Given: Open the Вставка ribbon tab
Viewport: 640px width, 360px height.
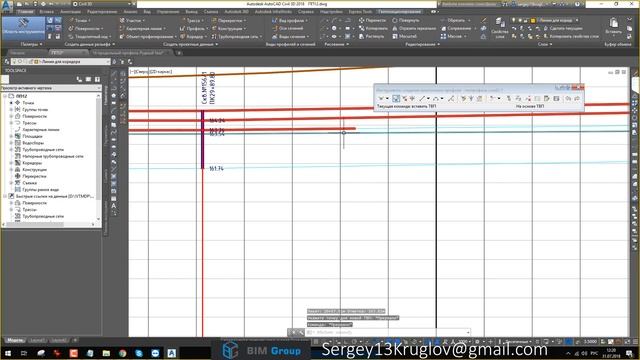Looking at the screenshot, I should pos(46,11).
